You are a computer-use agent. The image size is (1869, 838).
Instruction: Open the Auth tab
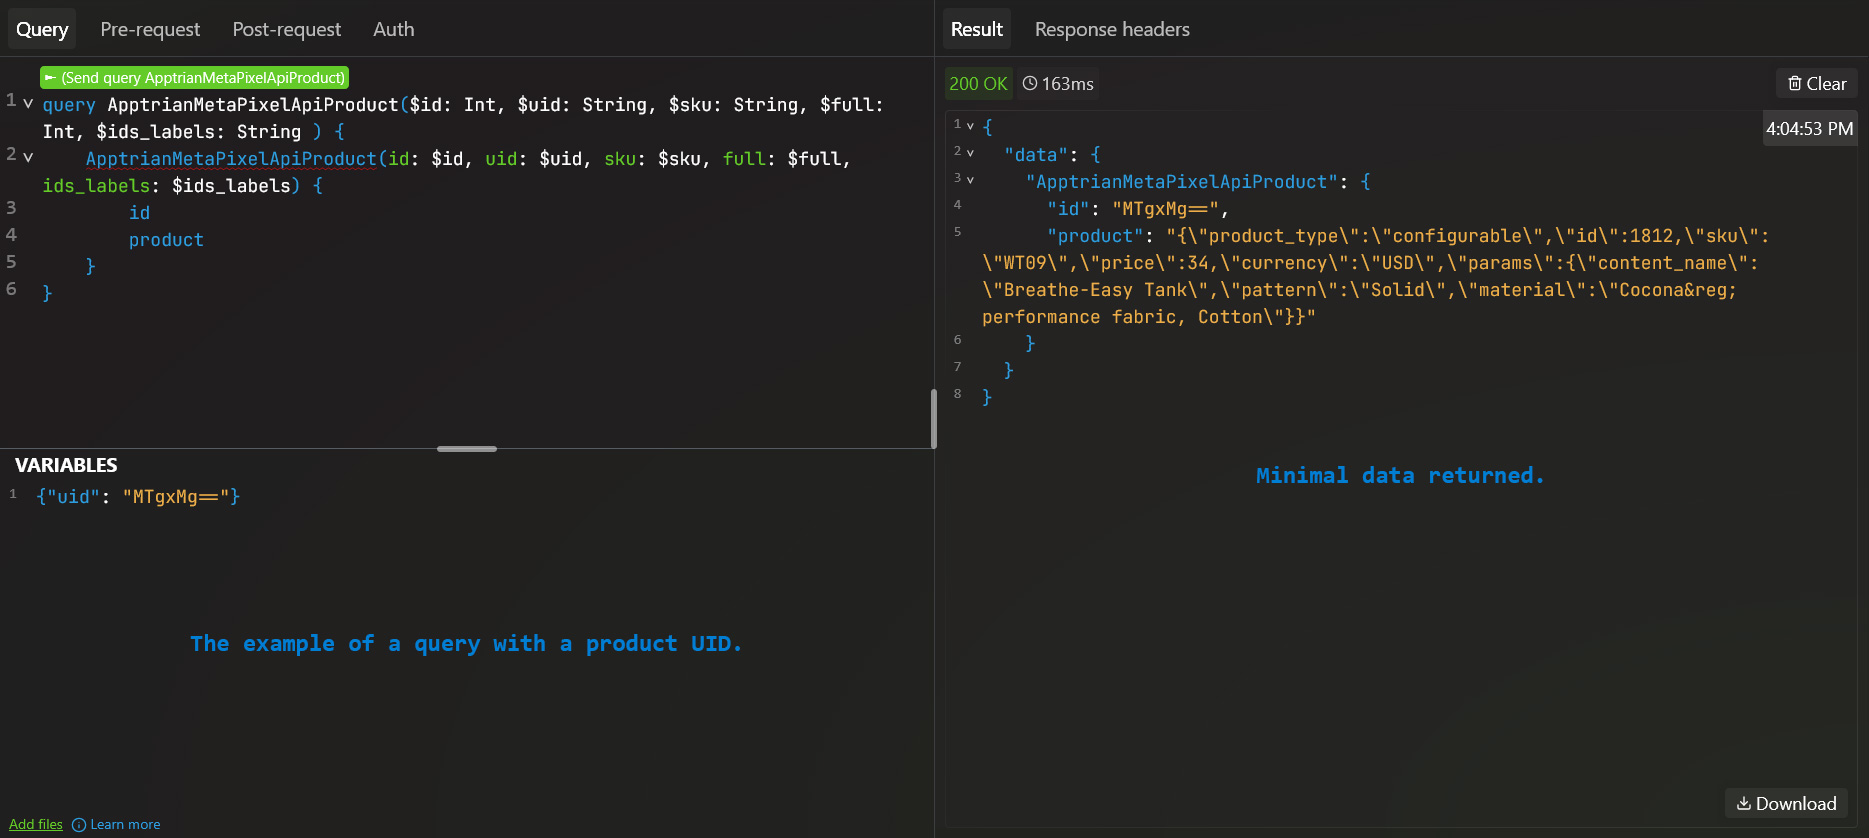[x=394, y=29]
